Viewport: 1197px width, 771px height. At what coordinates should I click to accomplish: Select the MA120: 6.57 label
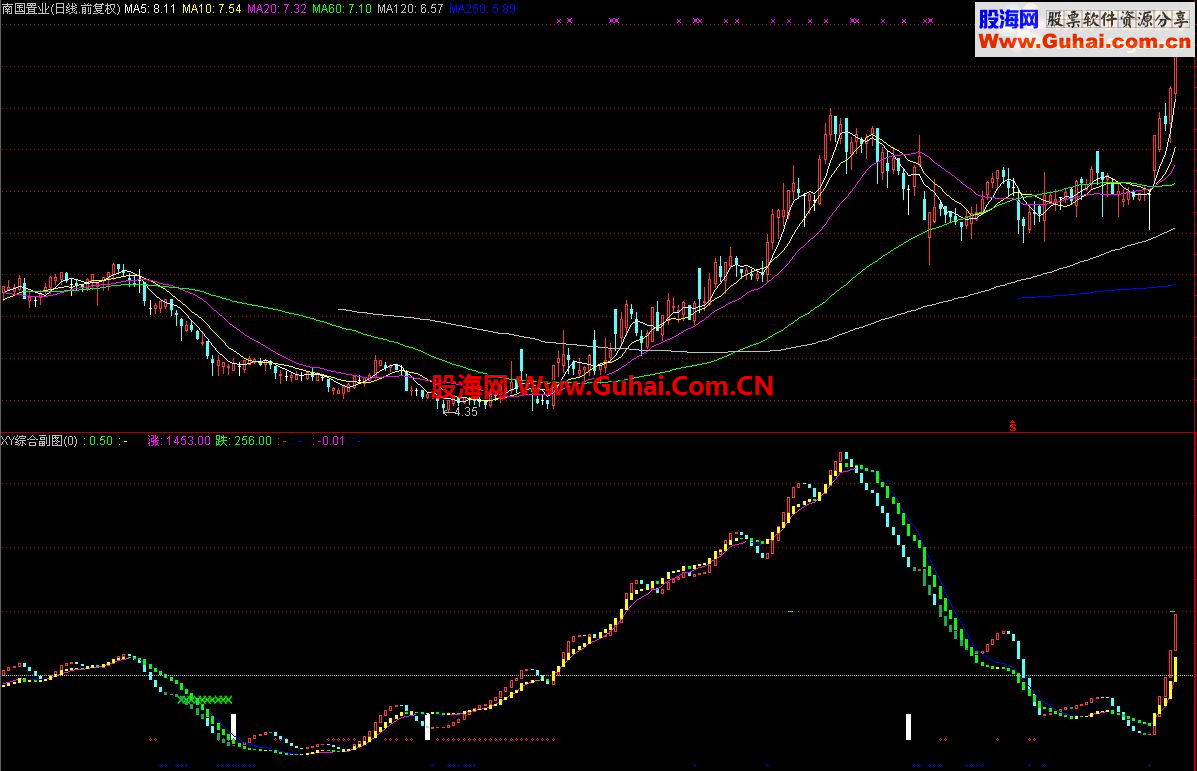pos(410,9)
